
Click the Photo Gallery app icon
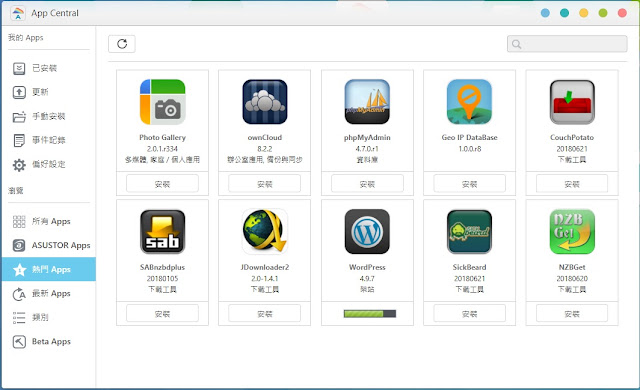162,102
